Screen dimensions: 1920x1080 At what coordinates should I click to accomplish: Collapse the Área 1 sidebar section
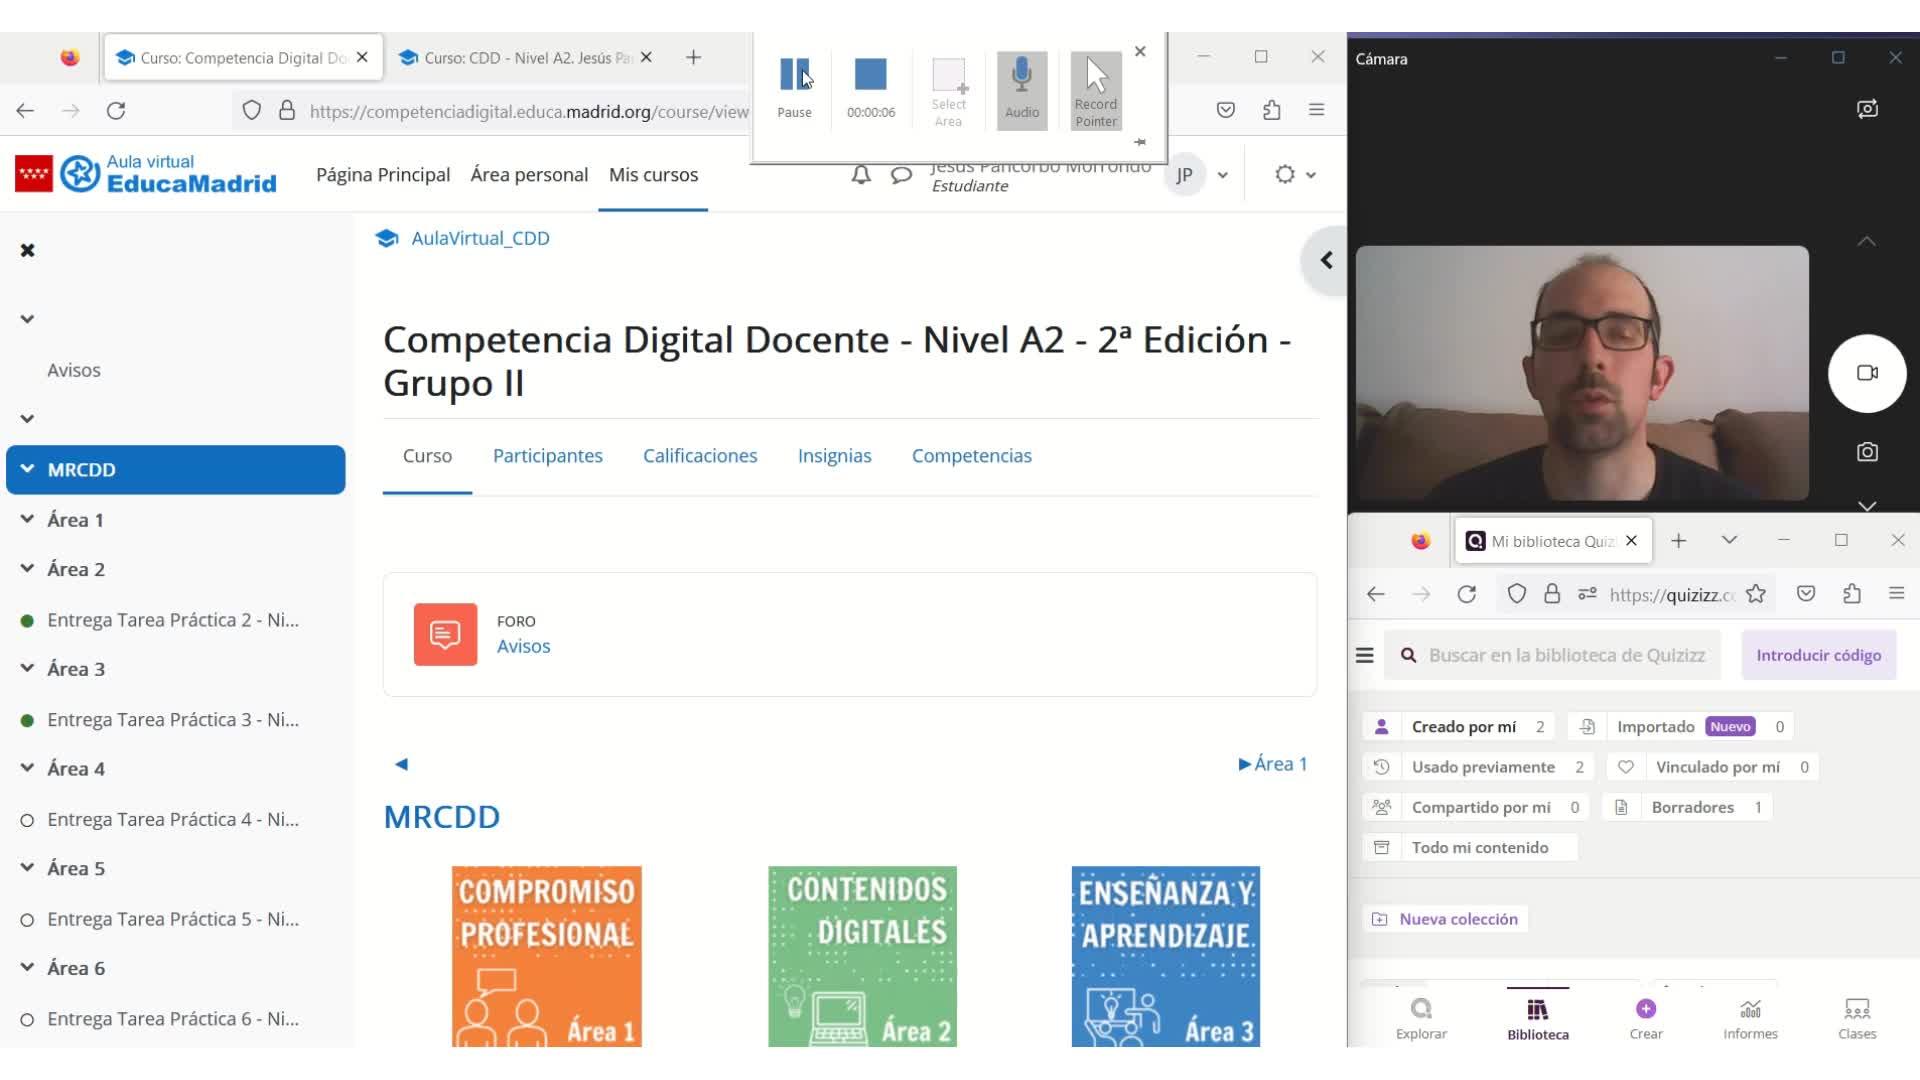click(27, 519)
